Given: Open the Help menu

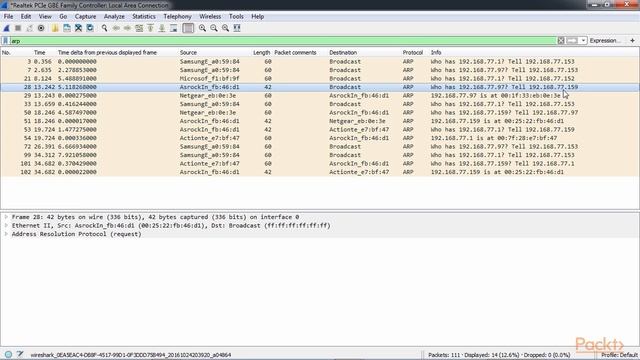Looking at the screenshot, I should click(258, 16).
